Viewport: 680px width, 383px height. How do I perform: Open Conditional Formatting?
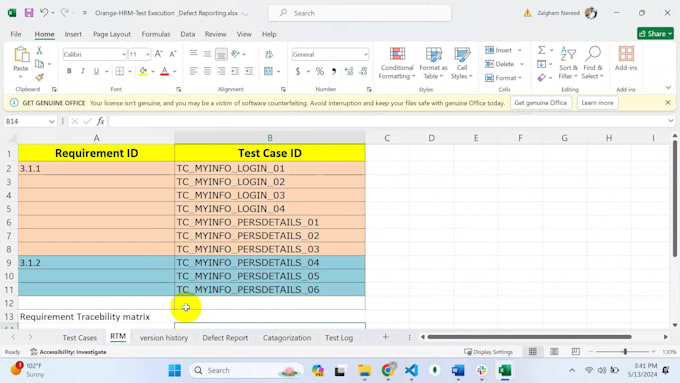[x=397, y=63]
